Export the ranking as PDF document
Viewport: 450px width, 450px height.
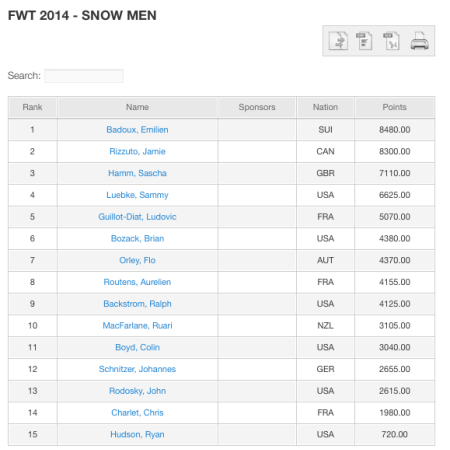391,41
